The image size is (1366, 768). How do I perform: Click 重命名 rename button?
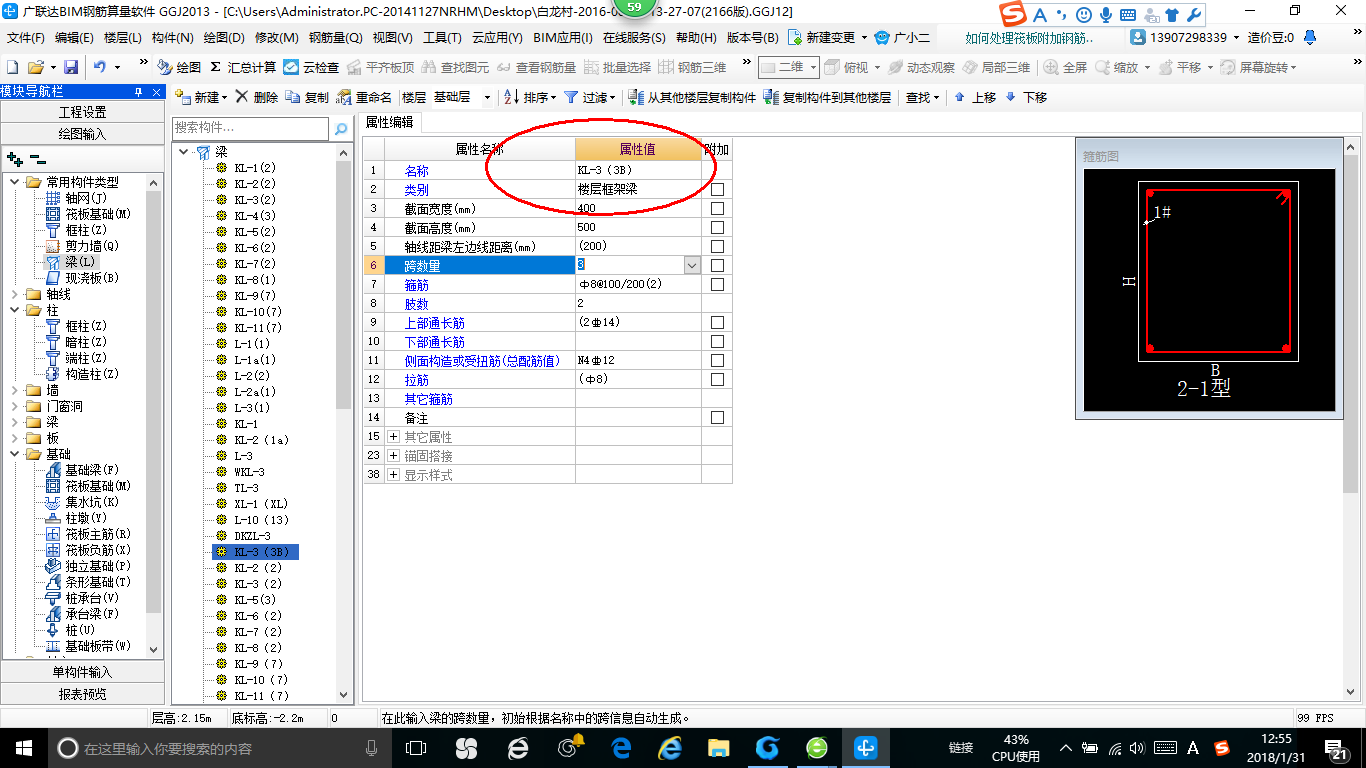[x=365, y=97]
